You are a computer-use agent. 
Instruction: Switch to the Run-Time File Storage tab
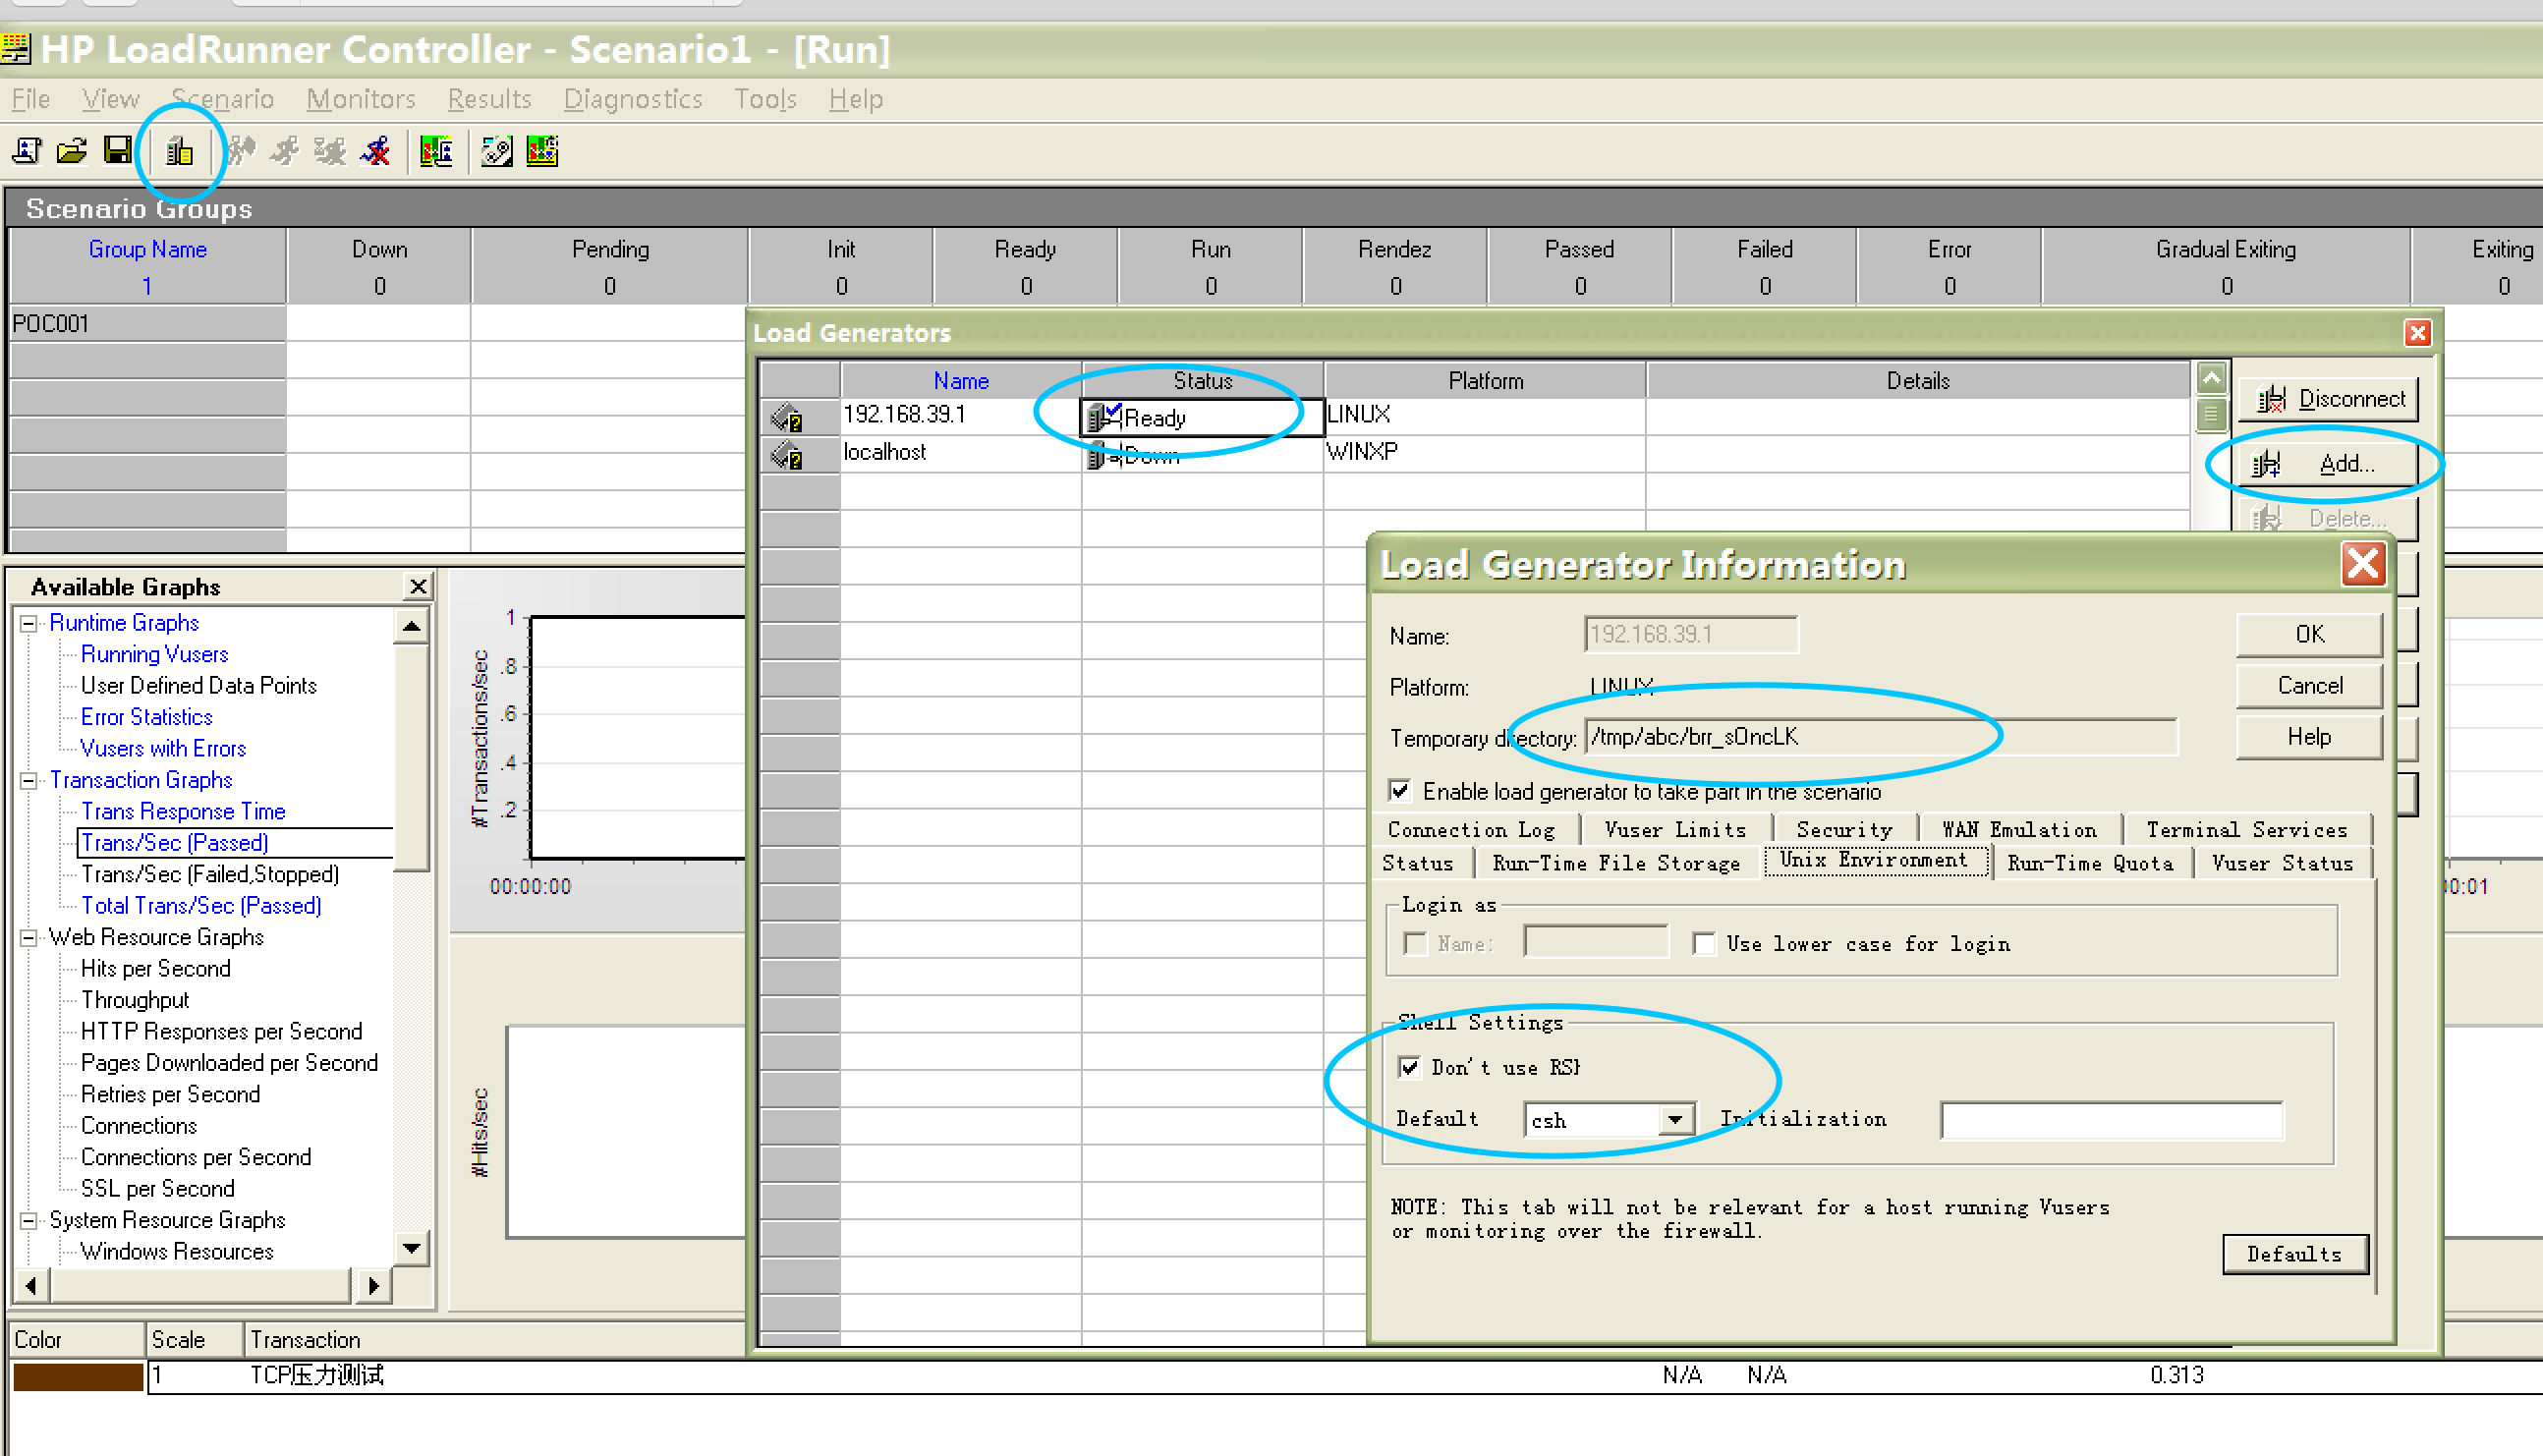pos(1616,863)
